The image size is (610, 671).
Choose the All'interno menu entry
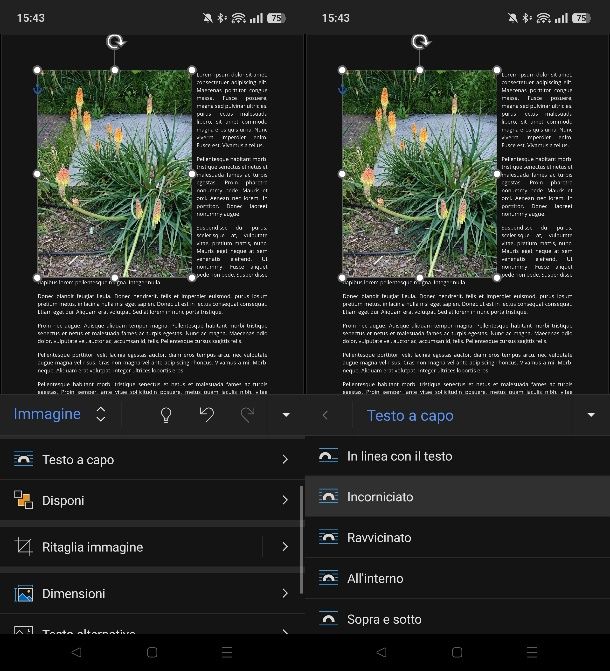tap(375, 578)
